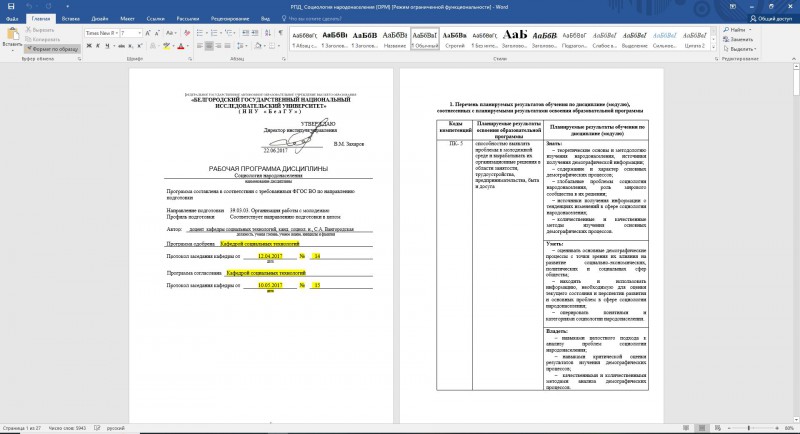Image resolution: width=800 pixels, height=434 pixels.
Task: Click tell-me search box
Action: (311, 19)
